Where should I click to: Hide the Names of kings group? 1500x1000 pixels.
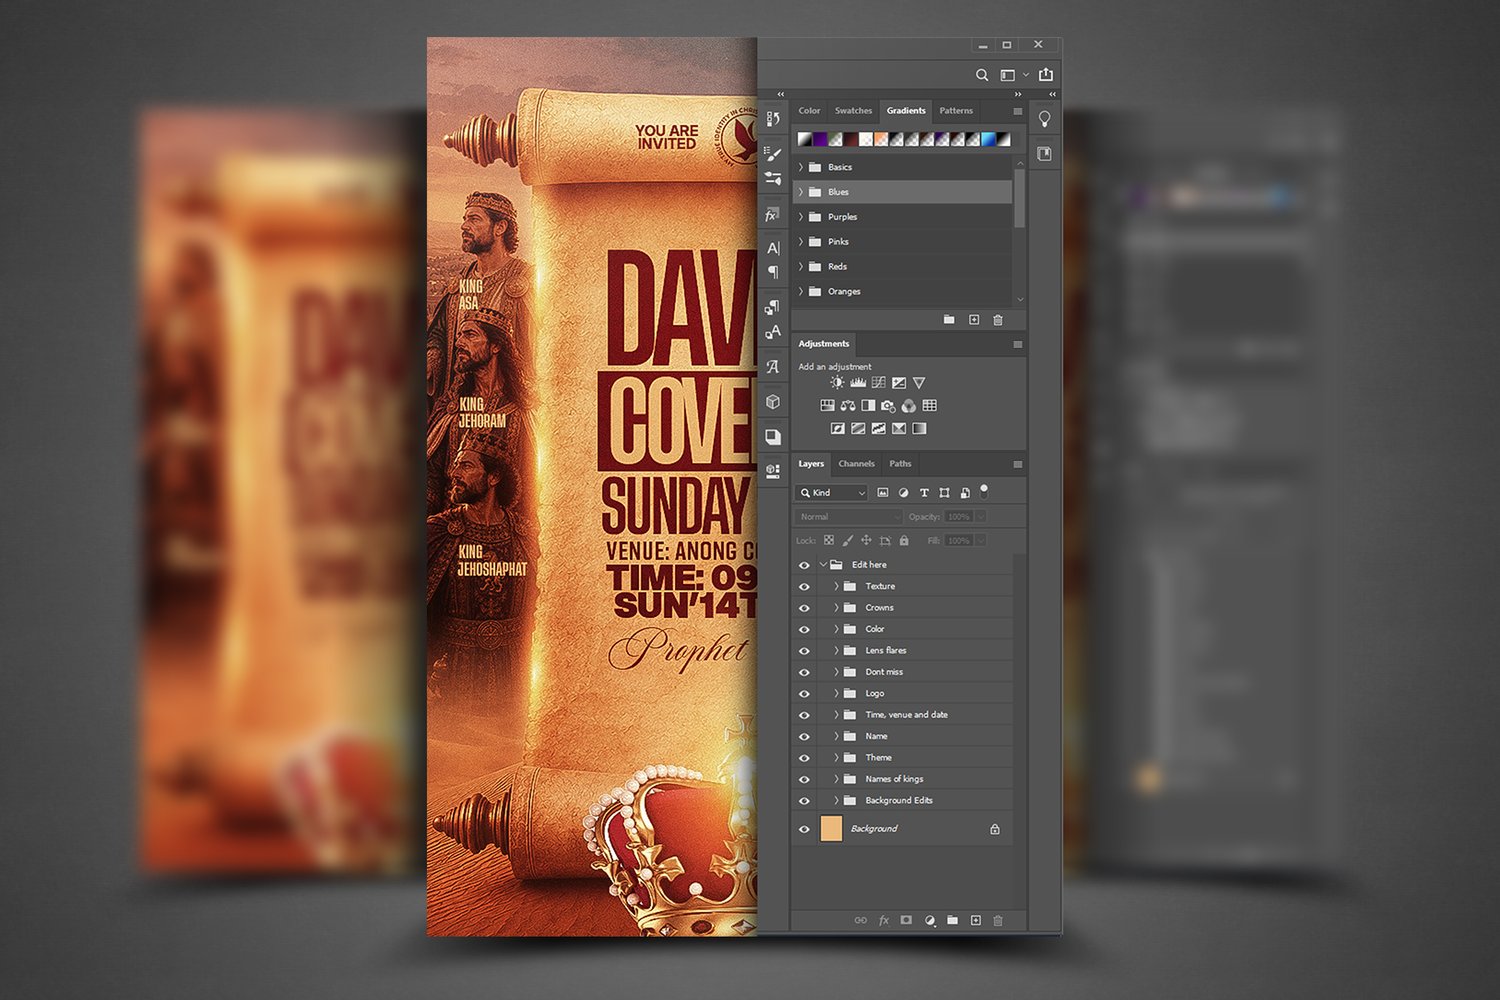[x=804, y=780]
